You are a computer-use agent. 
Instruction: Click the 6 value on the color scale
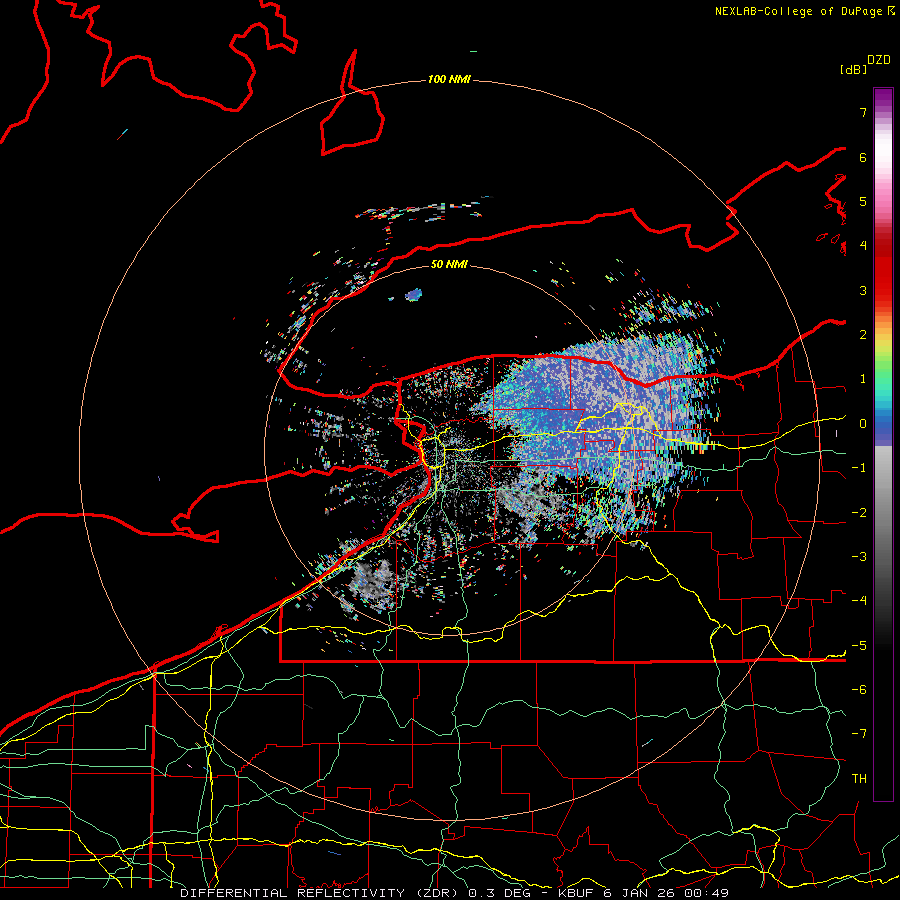(x=862, y=157)
